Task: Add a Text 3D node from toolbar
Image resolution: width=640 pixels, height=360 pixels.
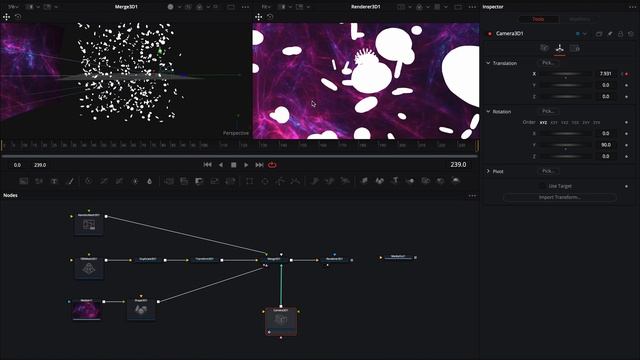Action: click(x=395, y=181)
